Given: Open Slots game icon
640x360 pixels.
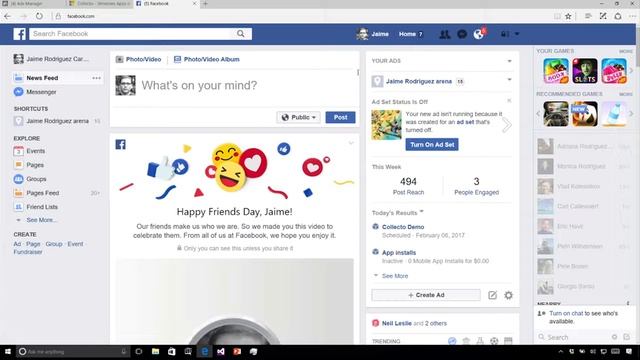Looking at the screenshot, I should tap(584, 71).
